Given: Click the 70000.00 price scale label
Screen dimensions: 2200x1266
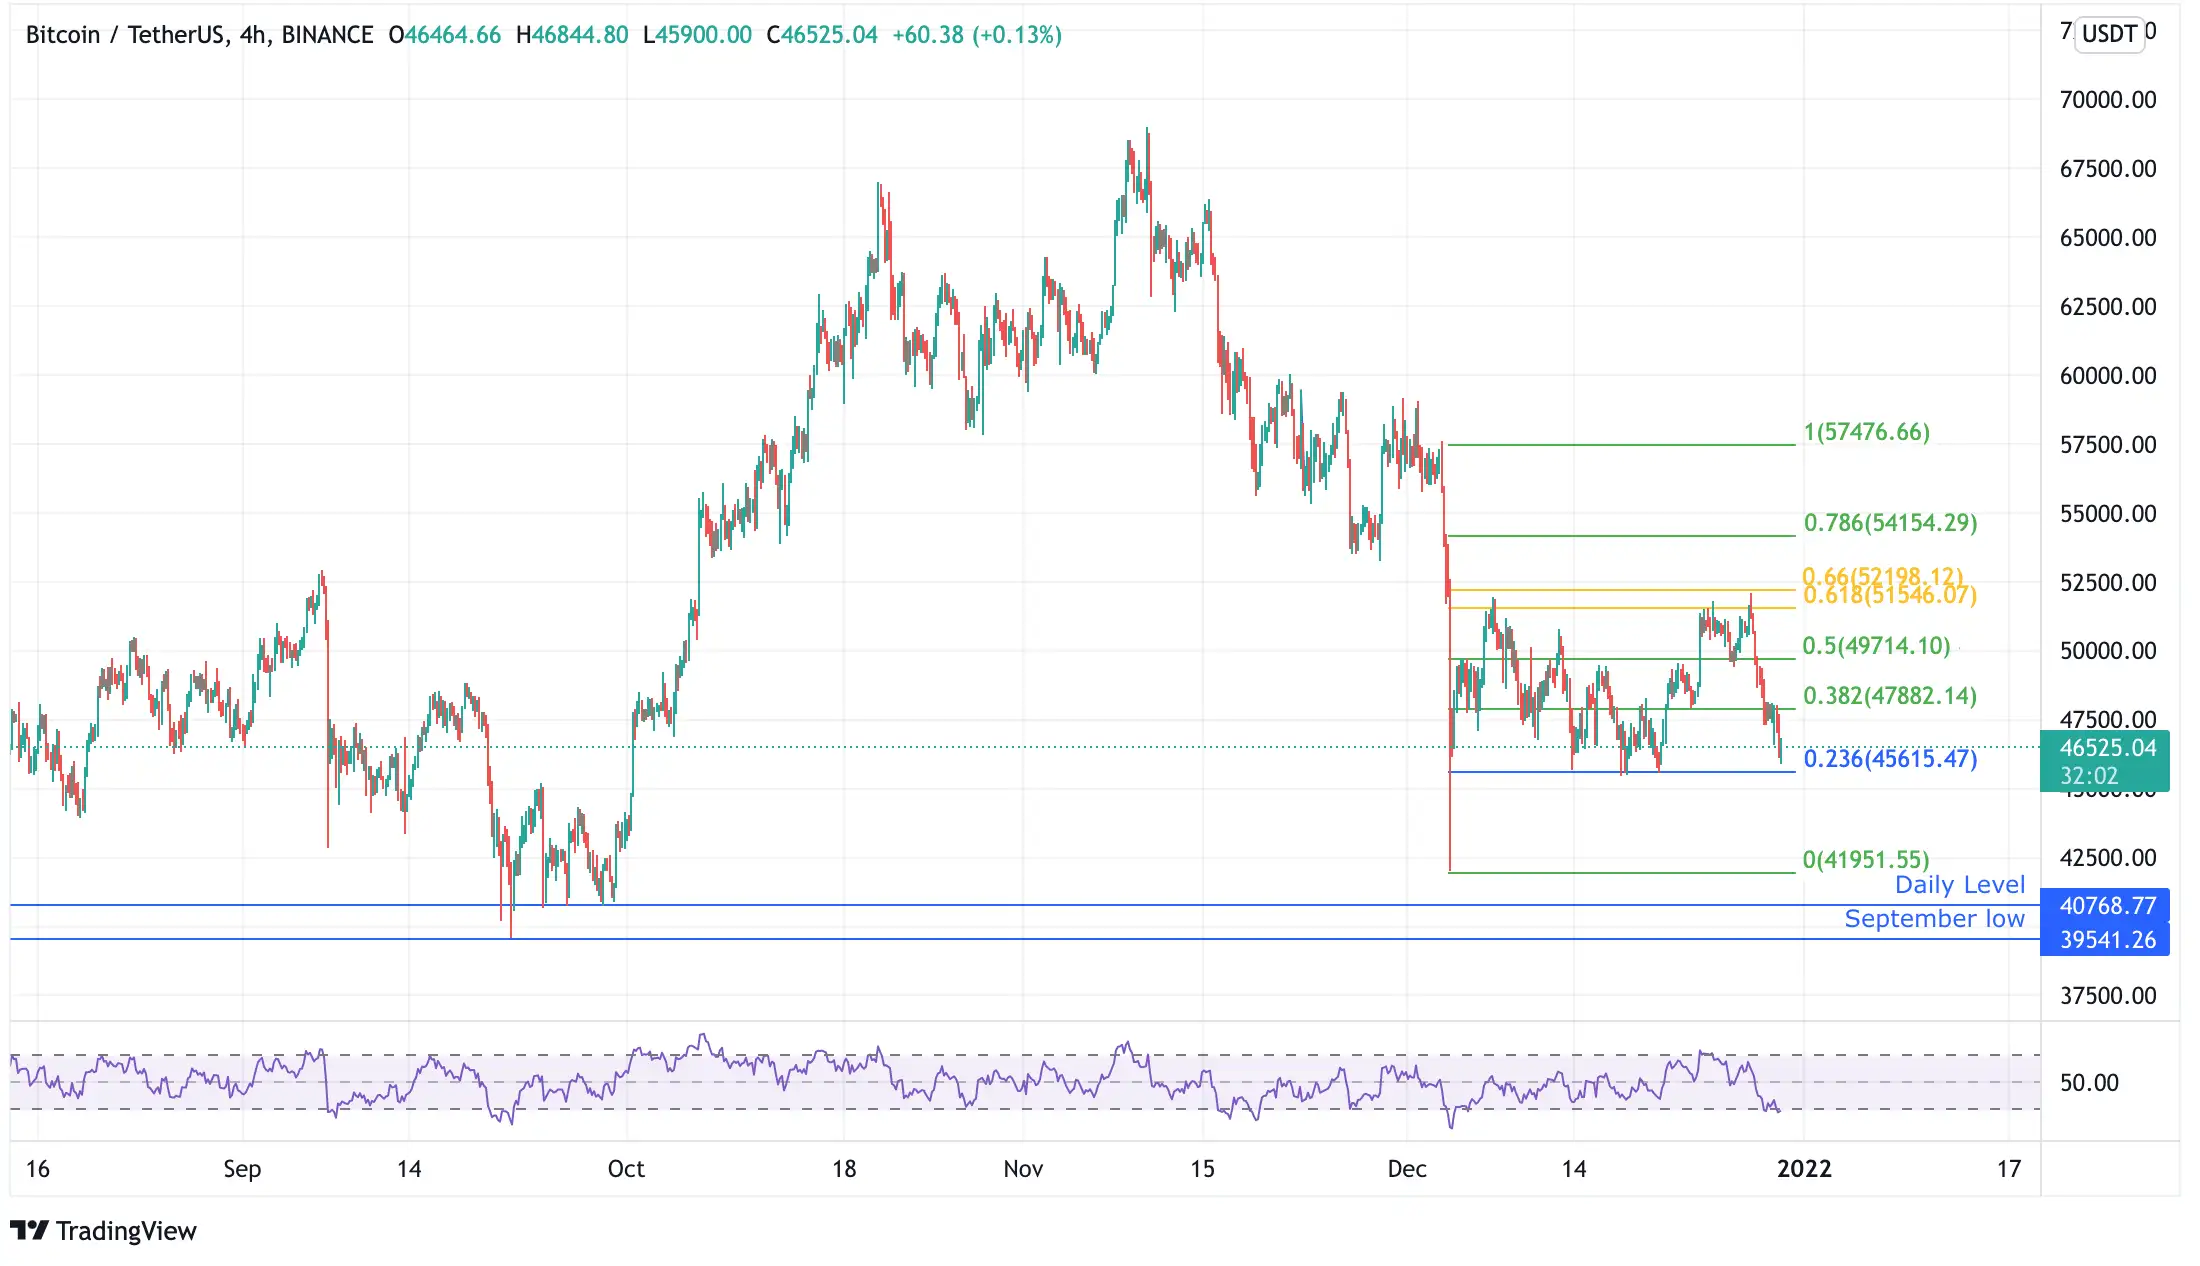Looking at the screenshot, I should coord(2107,100).
